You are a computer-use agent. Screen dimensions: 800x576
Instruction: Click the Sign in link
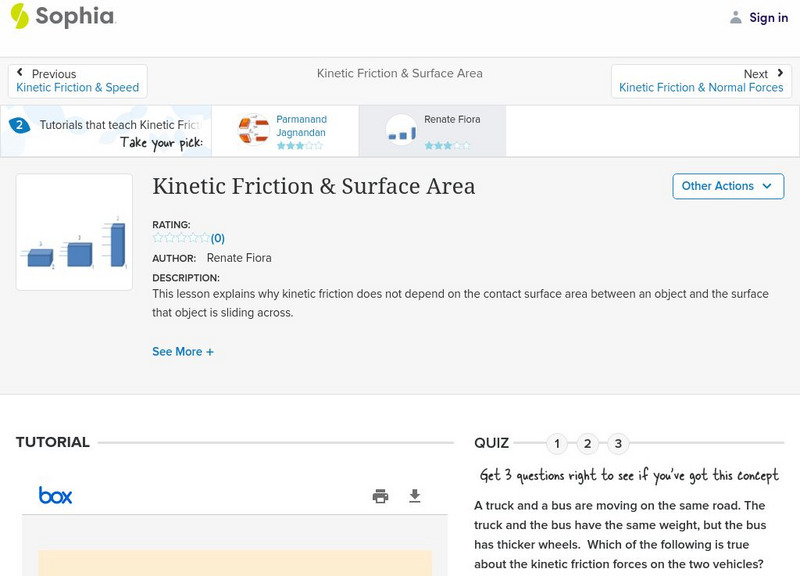[x=768, y=17]
